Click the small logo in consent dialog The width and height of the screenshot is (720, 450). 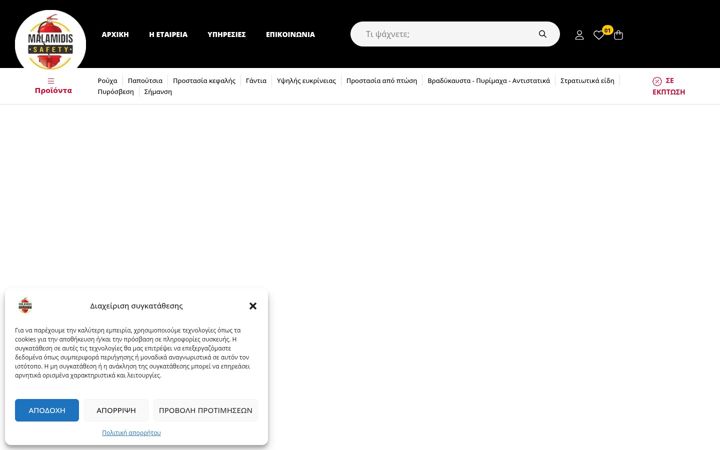(x=25, y=305)
